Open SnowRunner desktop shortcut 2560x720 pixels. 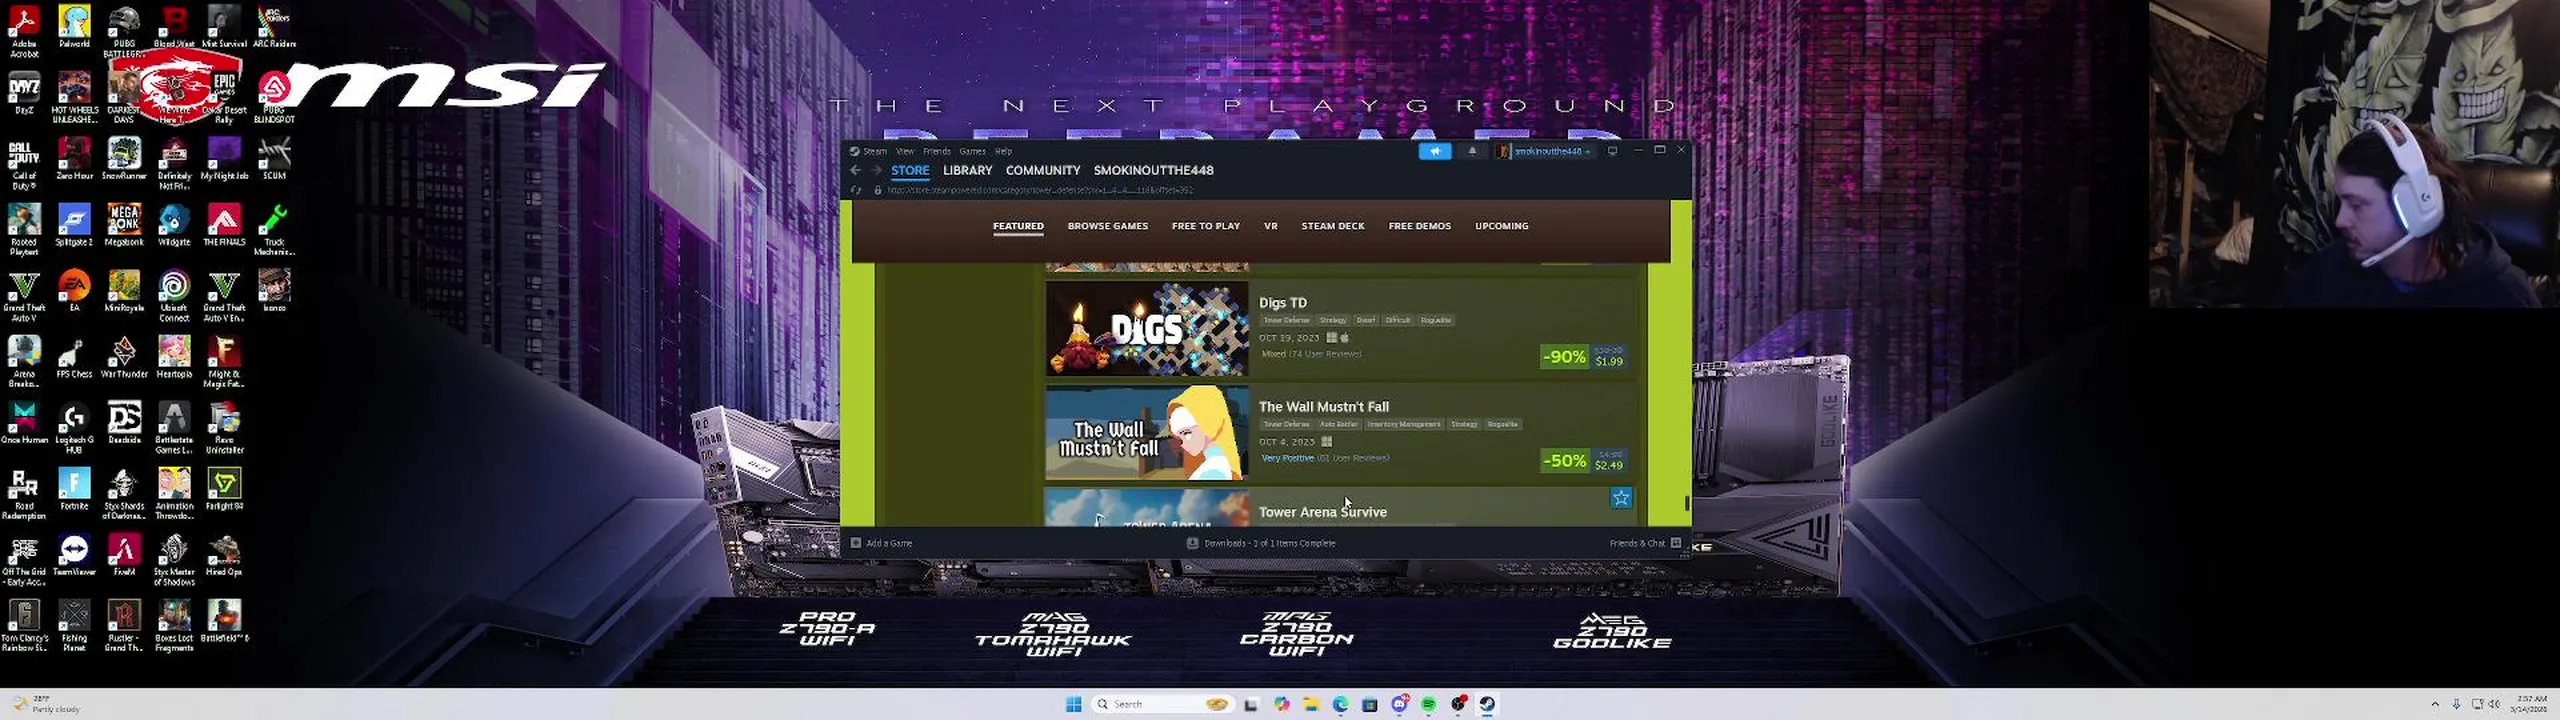(x=124, y=159)
